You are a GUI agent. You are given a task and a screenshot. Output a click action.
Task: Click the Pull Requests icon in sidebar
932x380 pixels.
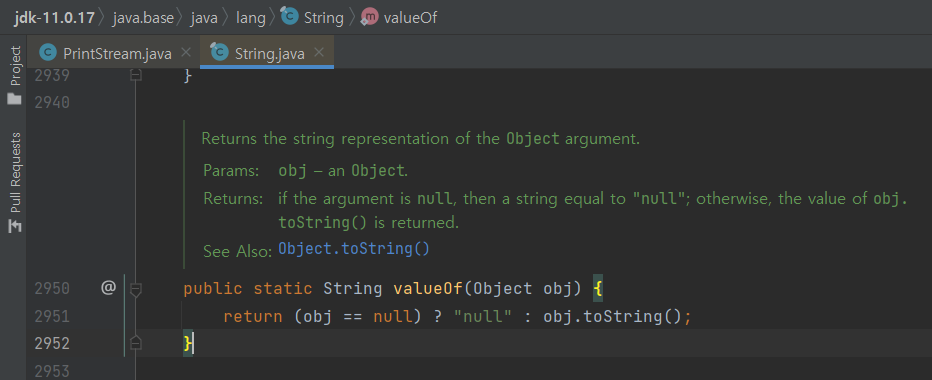click(14, 227)
